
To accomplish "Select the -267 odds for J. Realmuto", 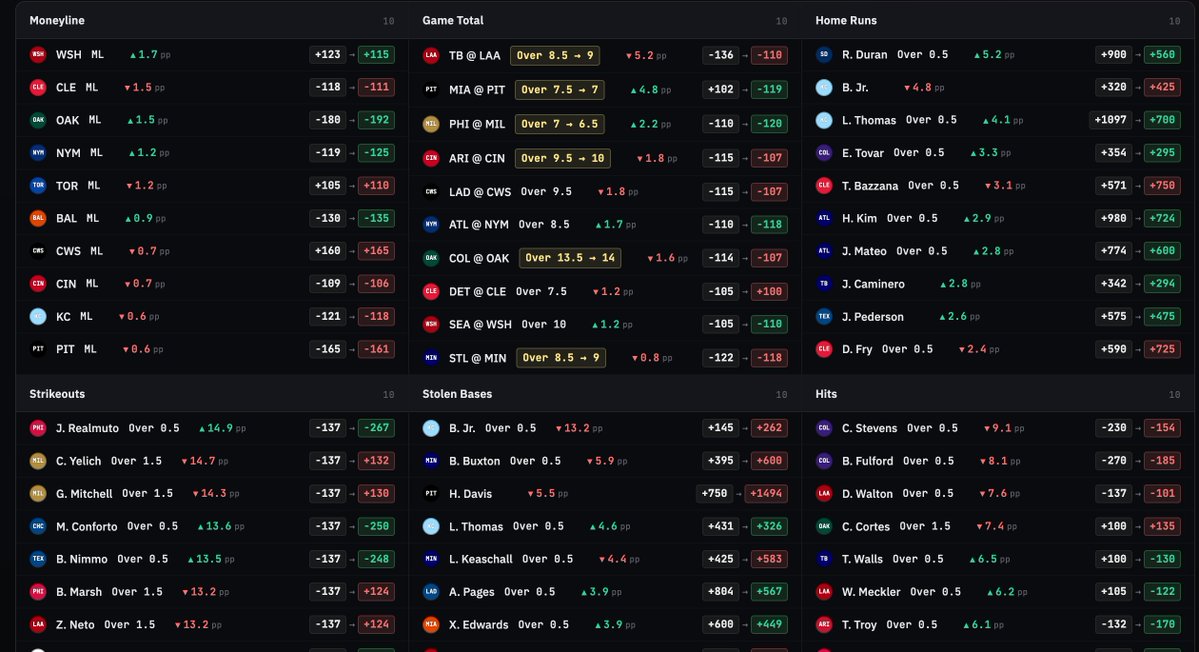I will 376,428.
